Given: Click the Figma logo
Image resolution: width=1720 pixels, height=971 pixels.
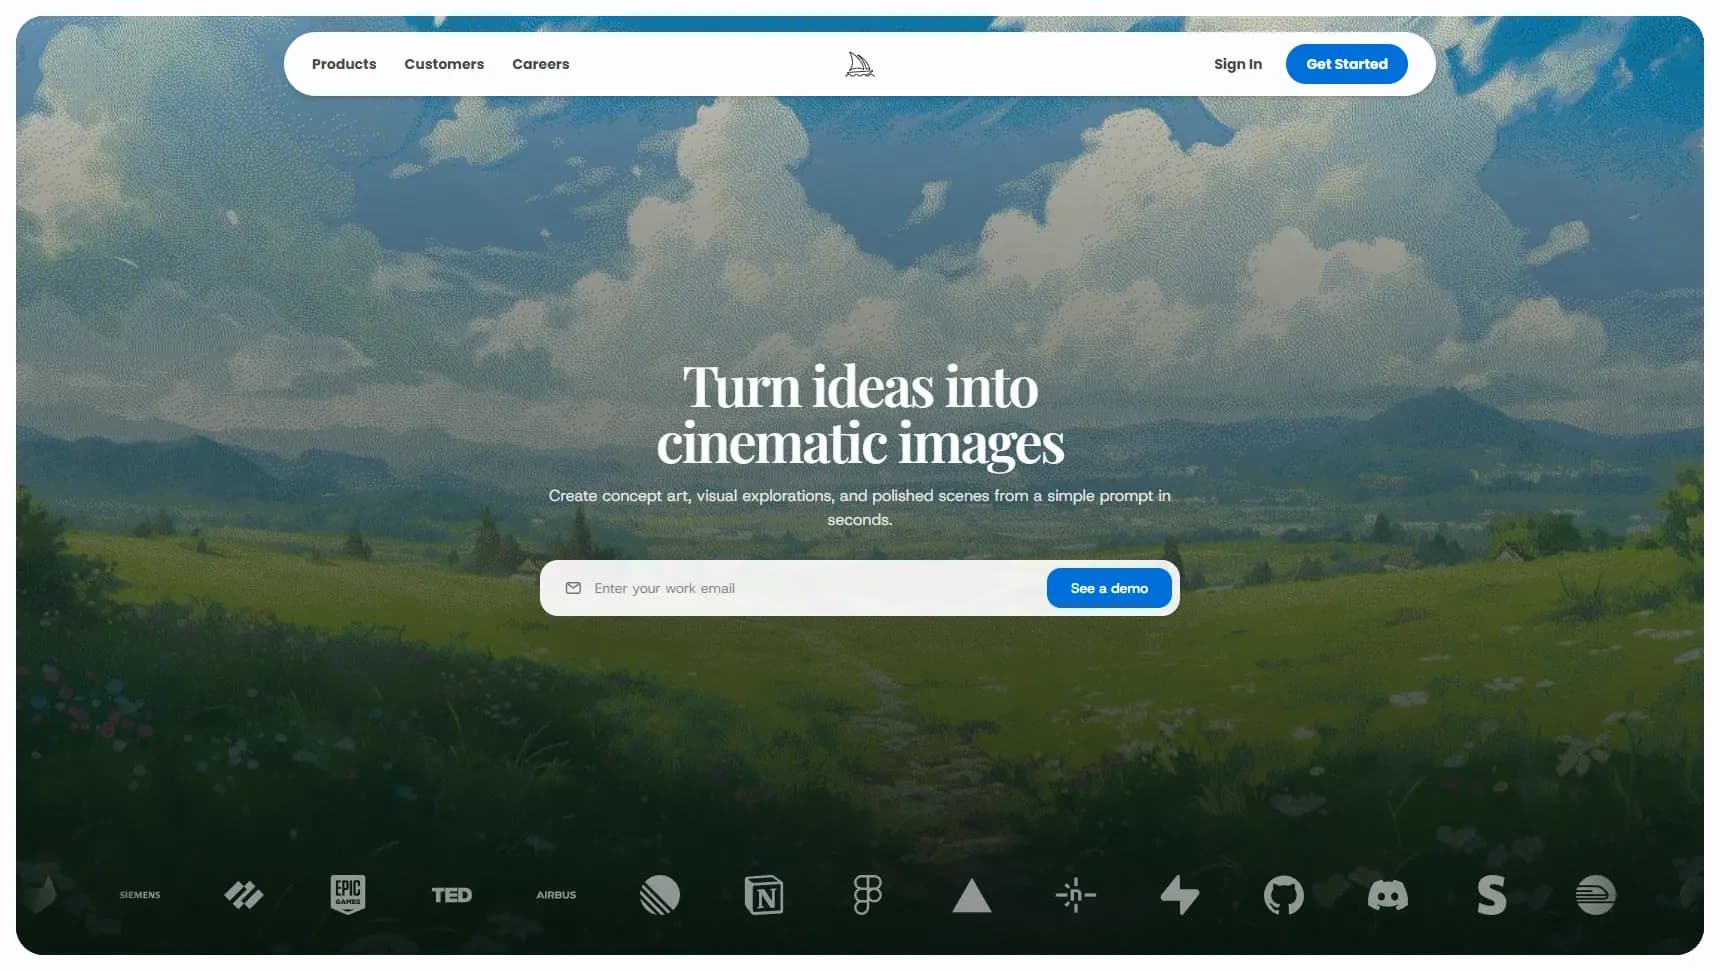Looking at the screenshot, I should [868, 895].
